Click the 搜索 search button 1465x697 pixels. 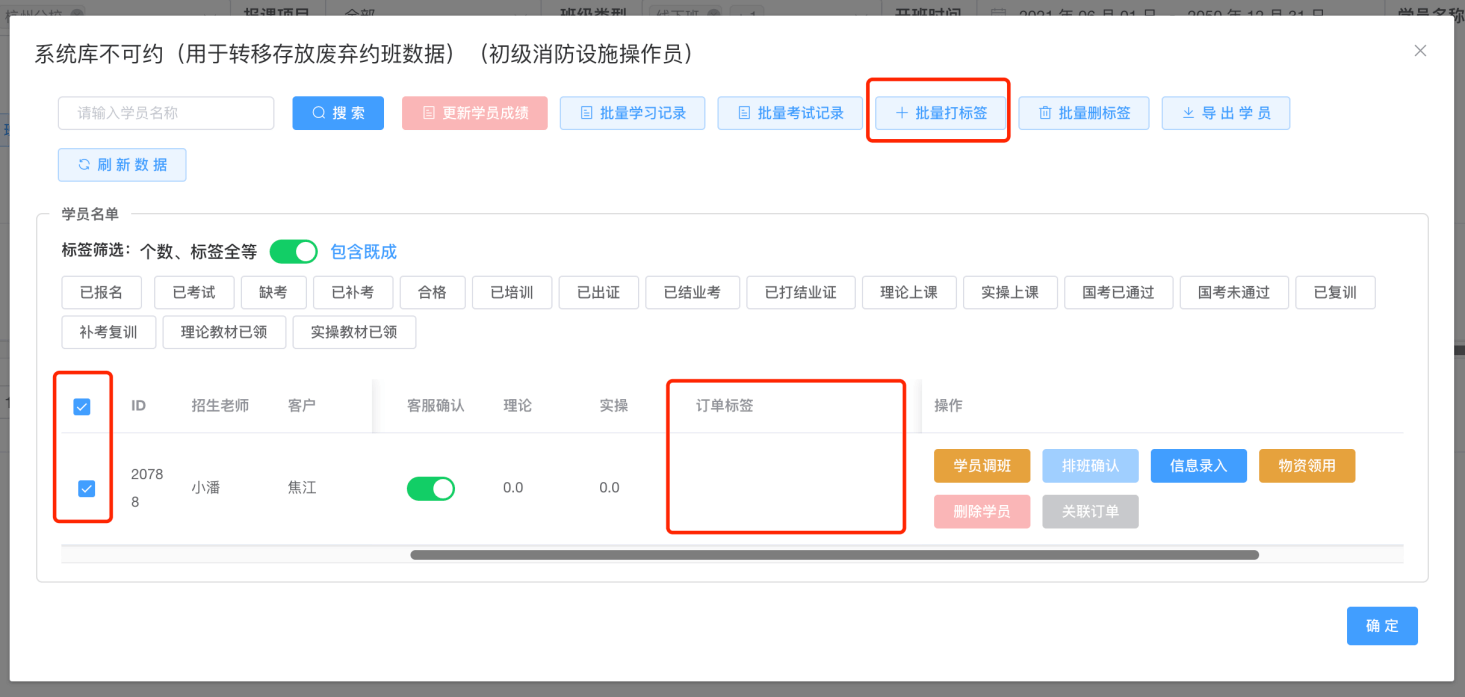click(338, 113)
